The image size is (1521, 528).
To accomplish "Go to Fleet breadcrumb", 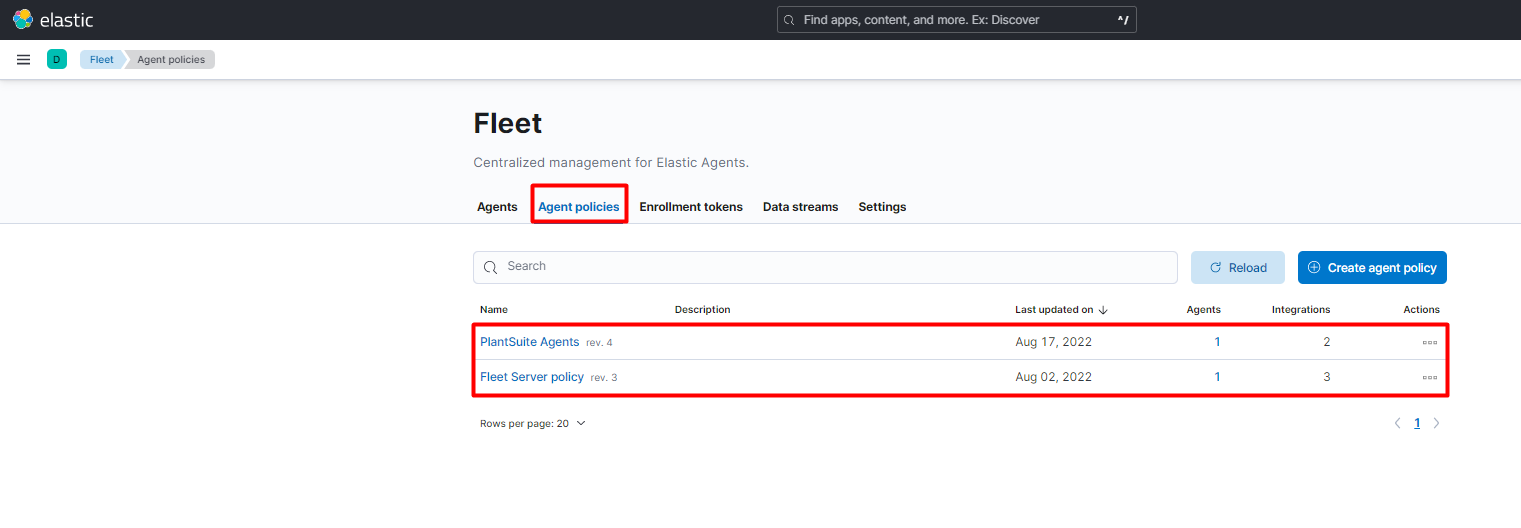I will [102, 60].
